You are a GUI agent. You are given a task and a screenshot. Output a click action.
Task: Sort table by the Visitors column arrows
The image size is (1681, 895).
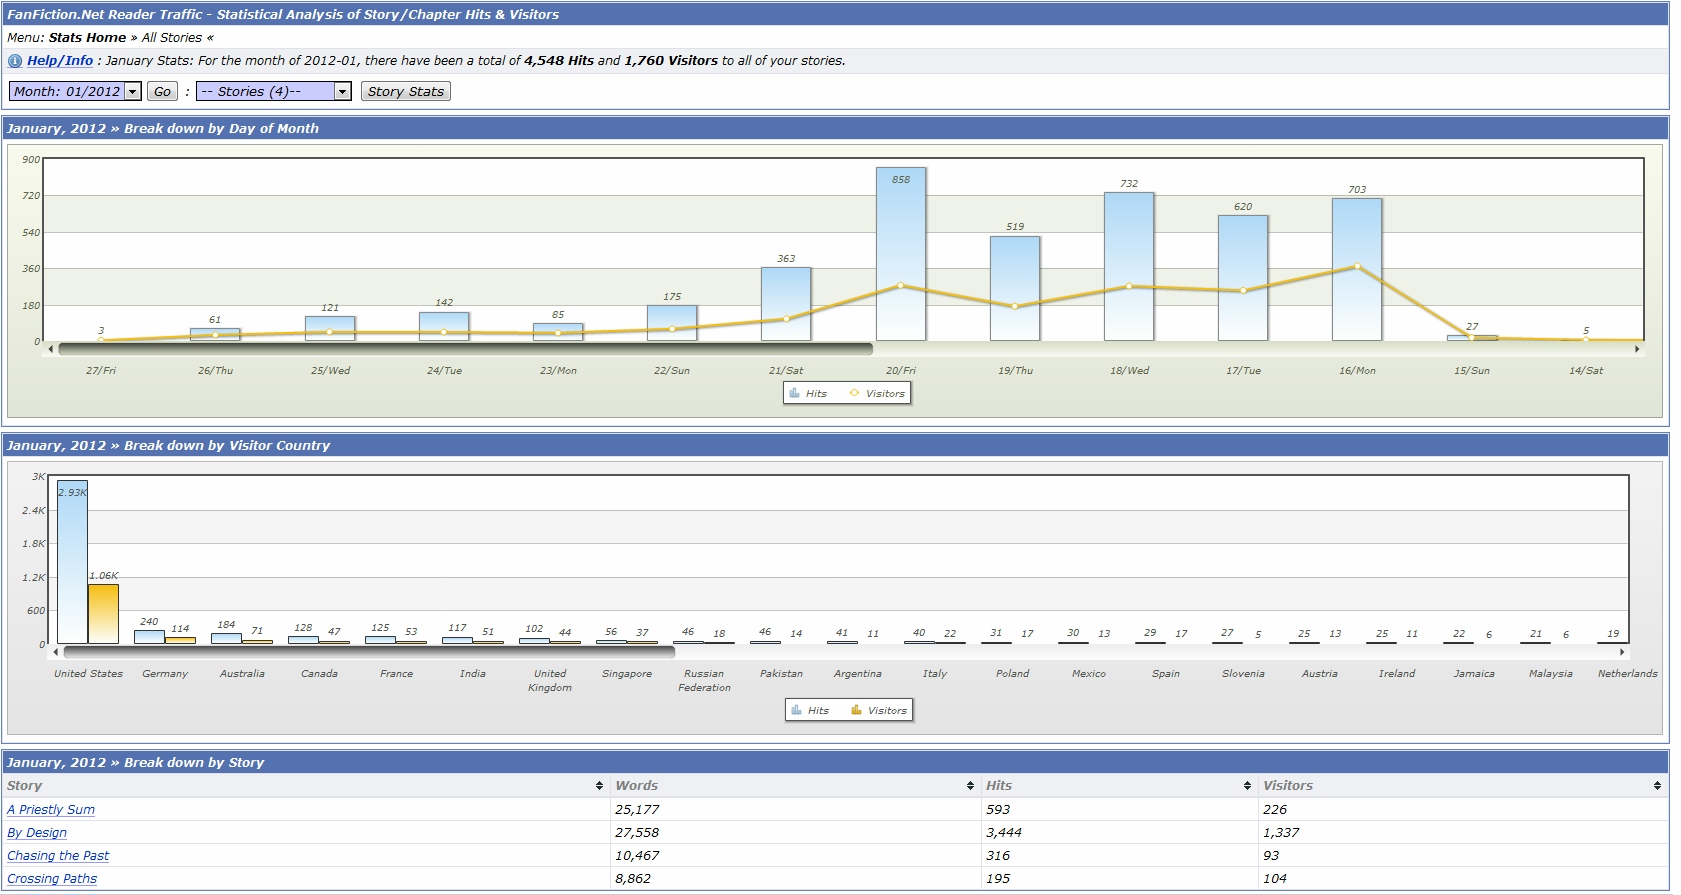[x=1657, y=786]
